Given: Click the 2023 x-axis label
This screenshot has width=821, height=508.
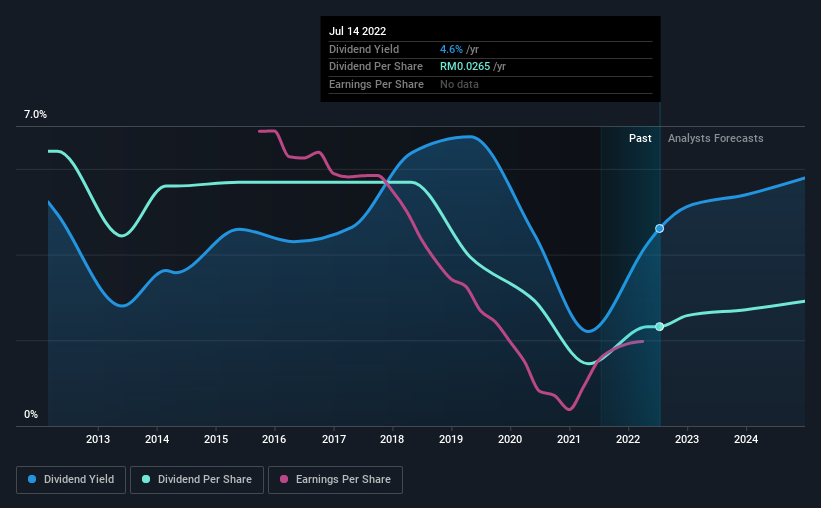Looking at the screenshot, I should click(686, 439).
